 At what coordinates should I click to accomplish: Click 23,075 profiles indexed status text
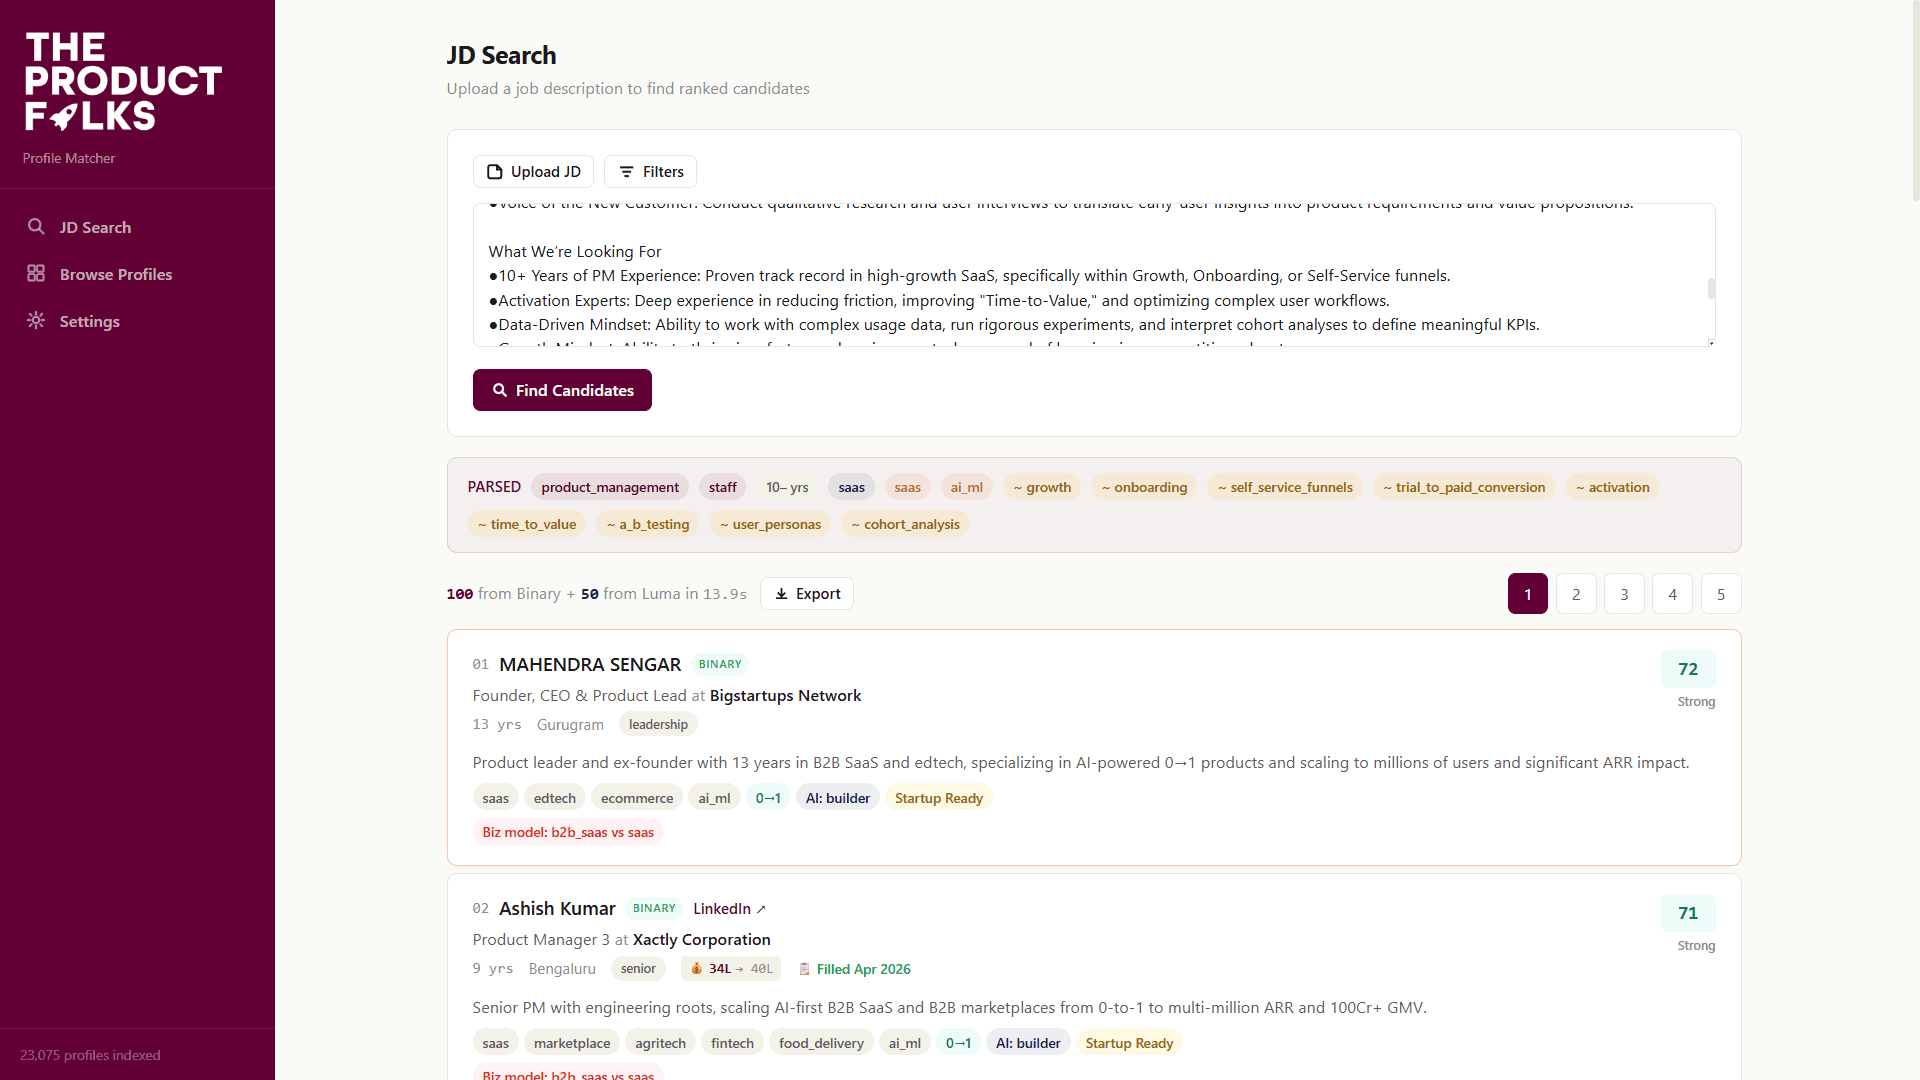tap(90, 1055)
